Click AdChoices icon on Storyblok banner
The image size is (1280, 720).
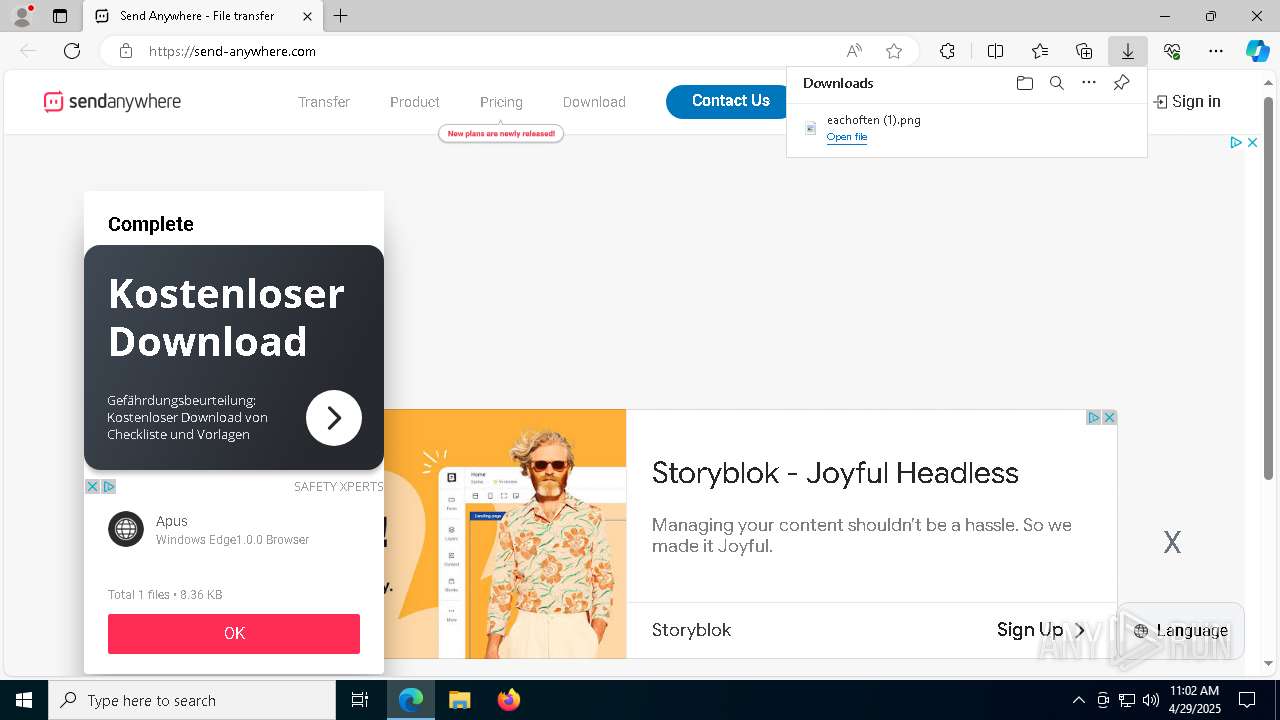tap(1094, 418)
